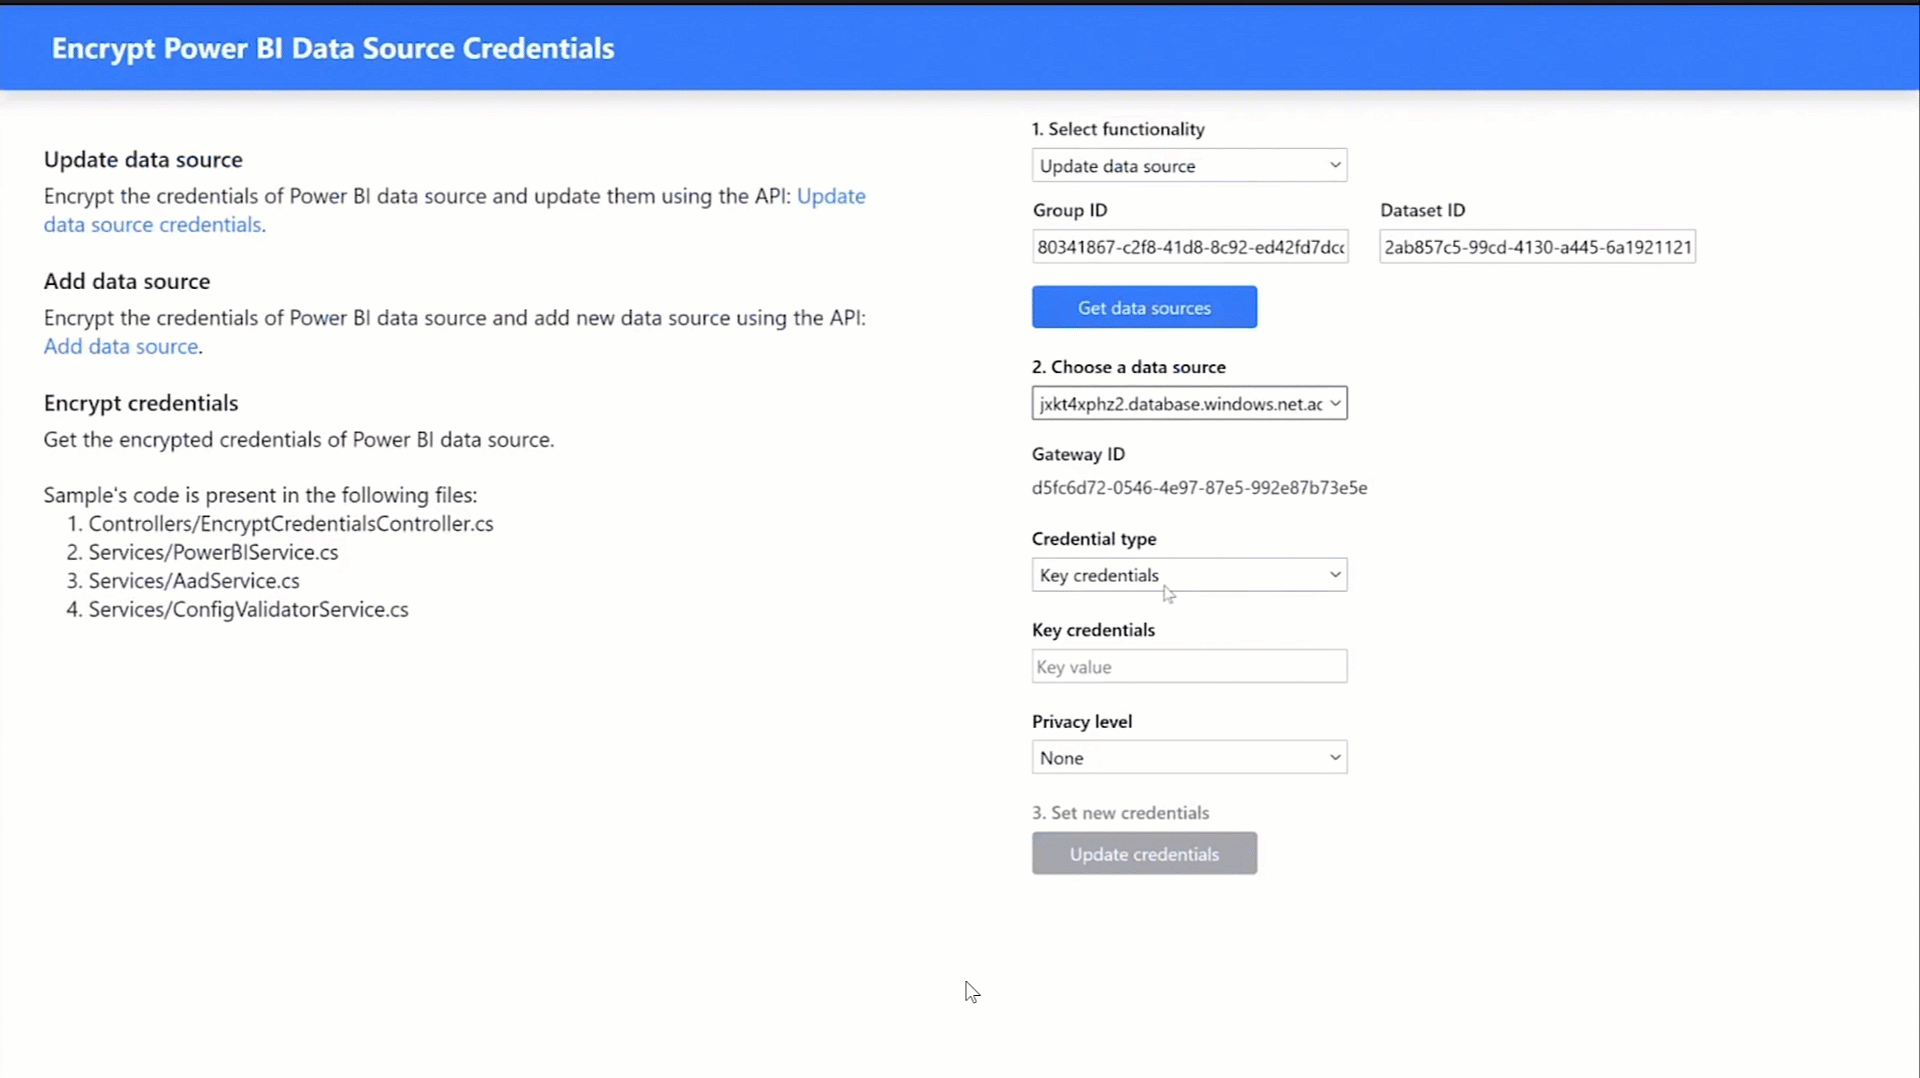
Task: Expand the Credential type dropdown
Action: click(1189, 575)
